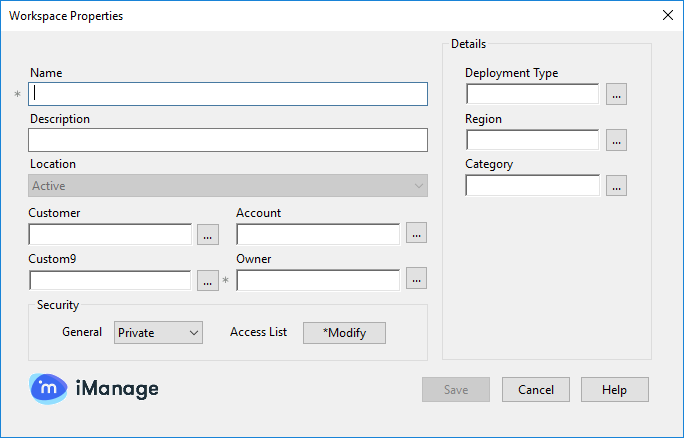
Task: Place cursor in the Region field
Action: (532, 140)
